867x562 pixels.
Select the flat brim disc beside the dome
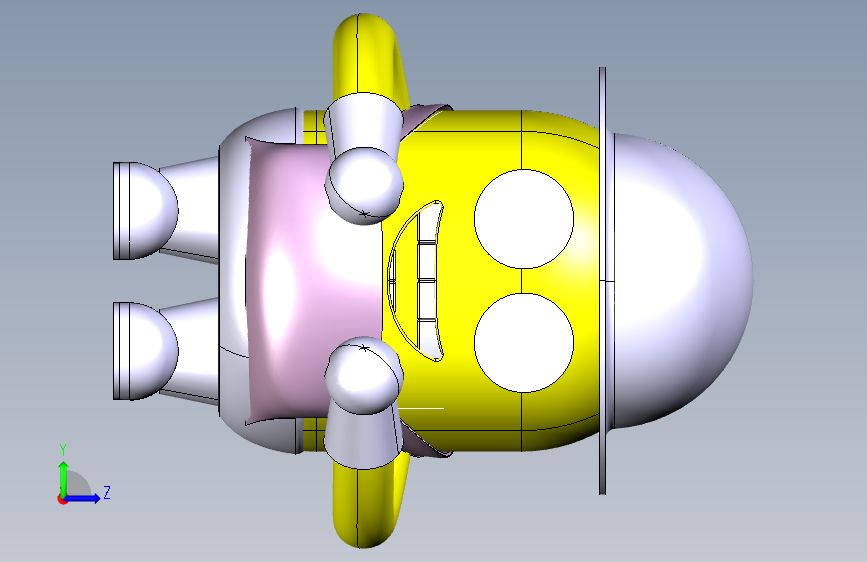click(603, 281)
